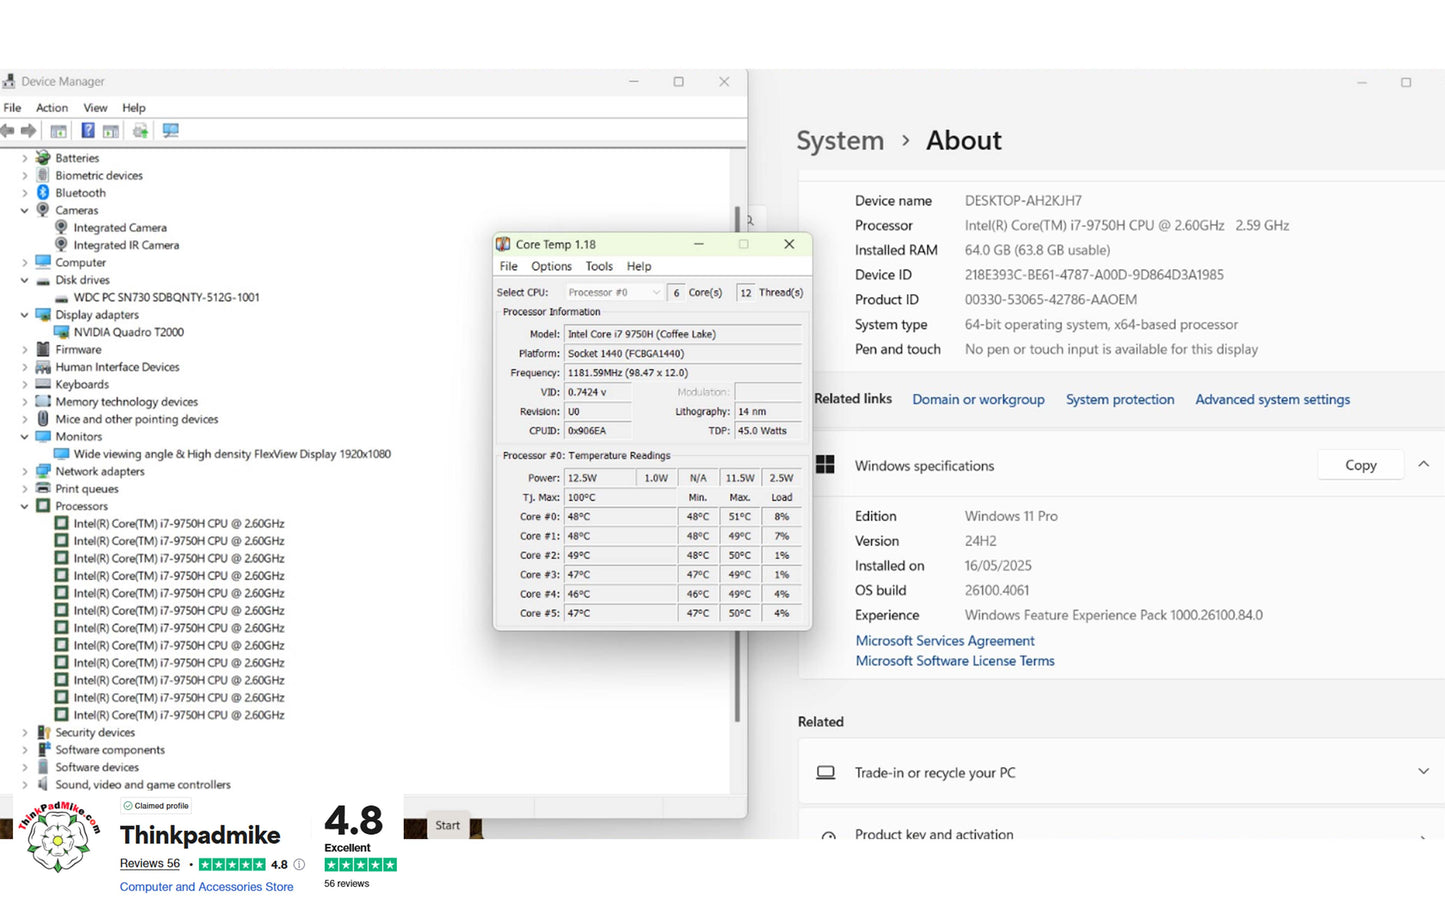Click the NVIDIA Quadro T2000 adapter icon

click(x=61, y=332)
